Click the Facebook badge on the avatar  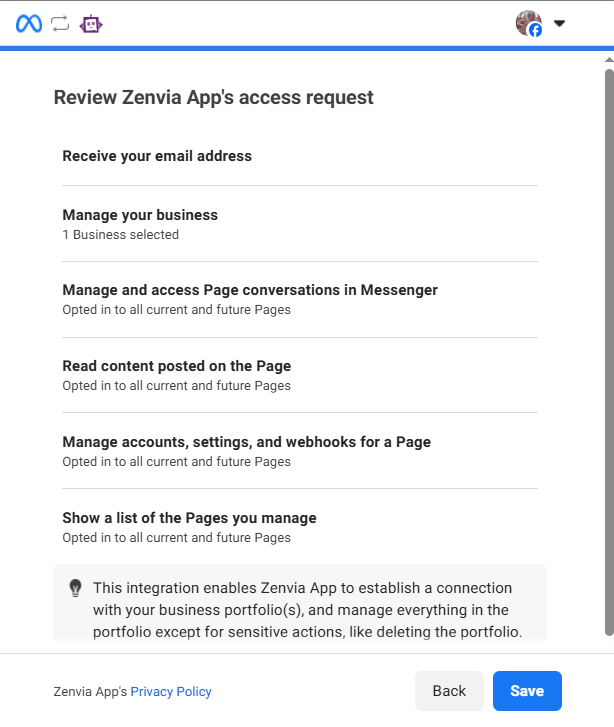535,30
